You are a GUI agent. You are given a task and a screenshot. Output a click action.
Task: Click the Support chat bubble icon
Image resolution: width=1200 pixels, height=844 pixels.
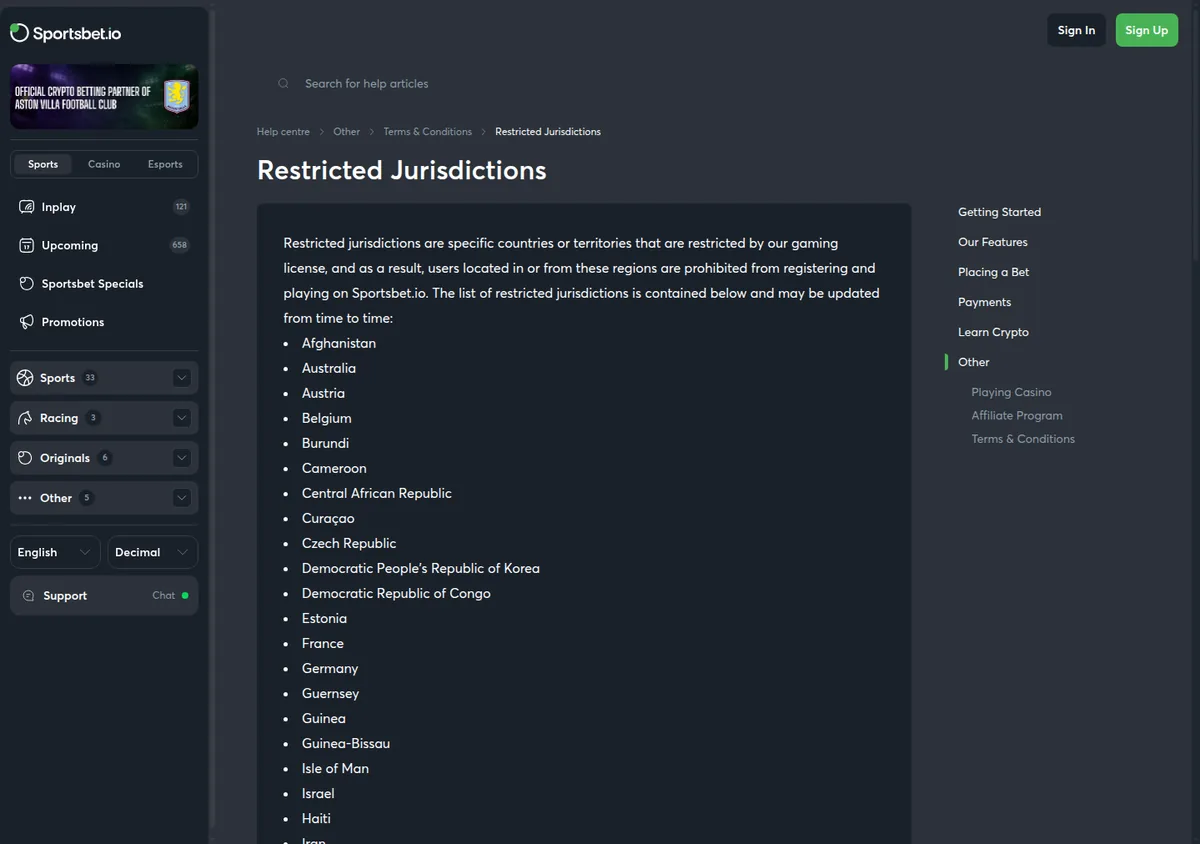click(28, 596)
